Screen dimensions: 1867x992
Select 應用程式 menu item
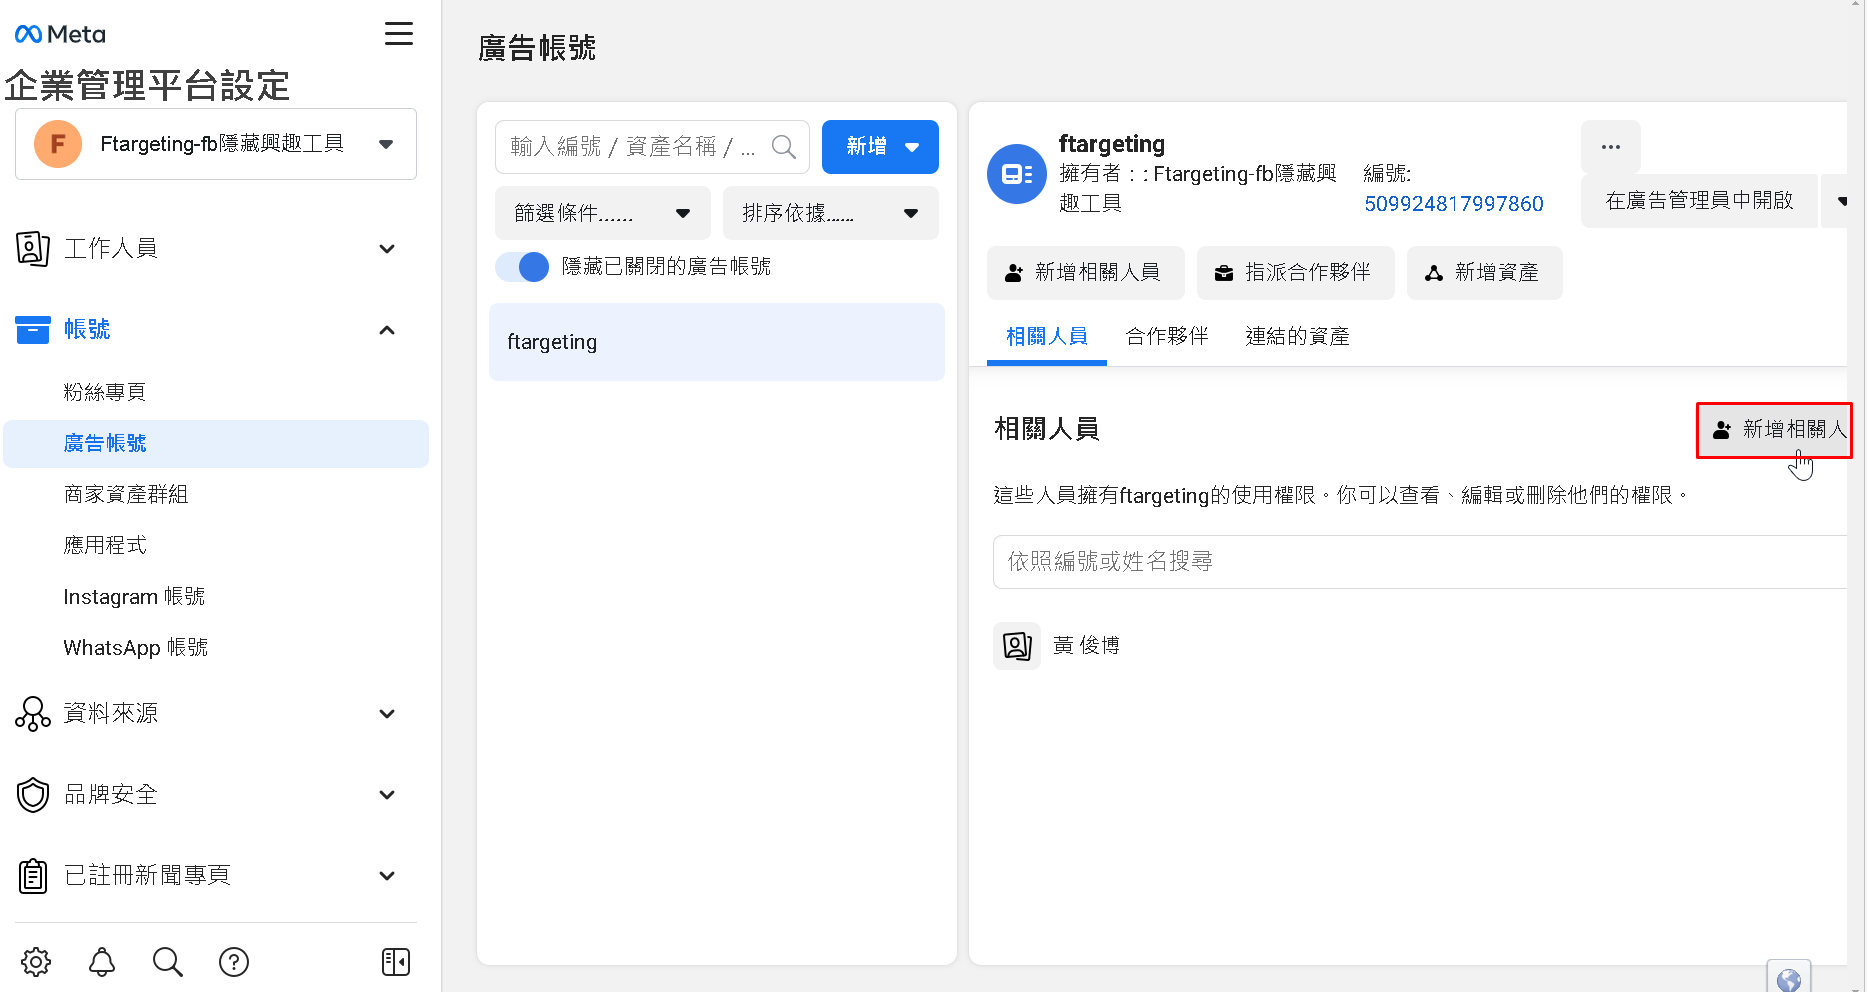(x=216, y=545)
